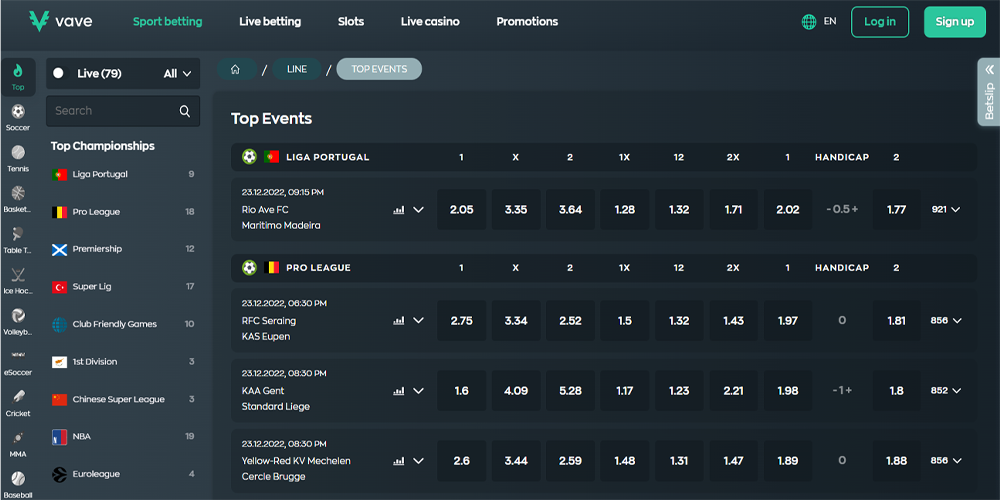The image size is (1000, 500).
Task: Click the Sign up button
Action: (954, 22)
